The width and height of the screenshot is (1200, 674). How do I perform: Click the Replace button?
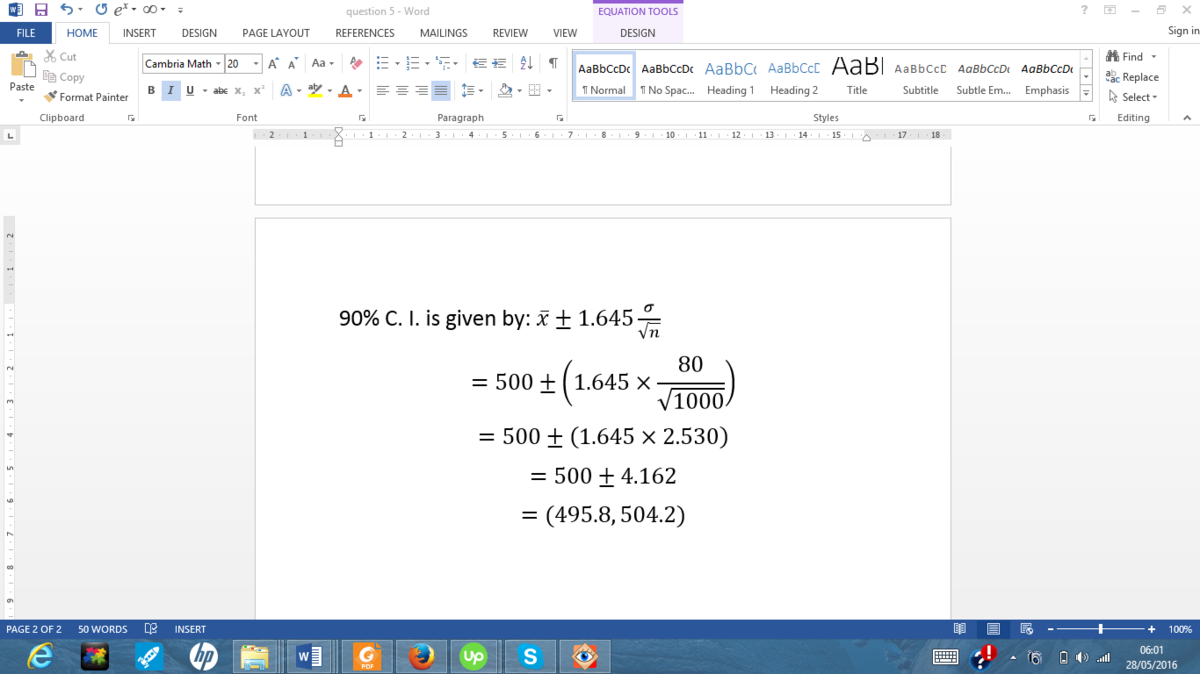click(1132, 77)
